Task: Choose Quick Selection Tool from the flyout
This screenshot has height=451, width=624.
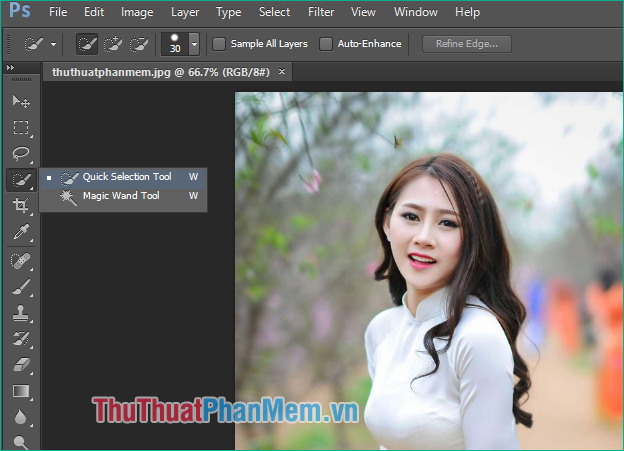Action: pos(123,177)
